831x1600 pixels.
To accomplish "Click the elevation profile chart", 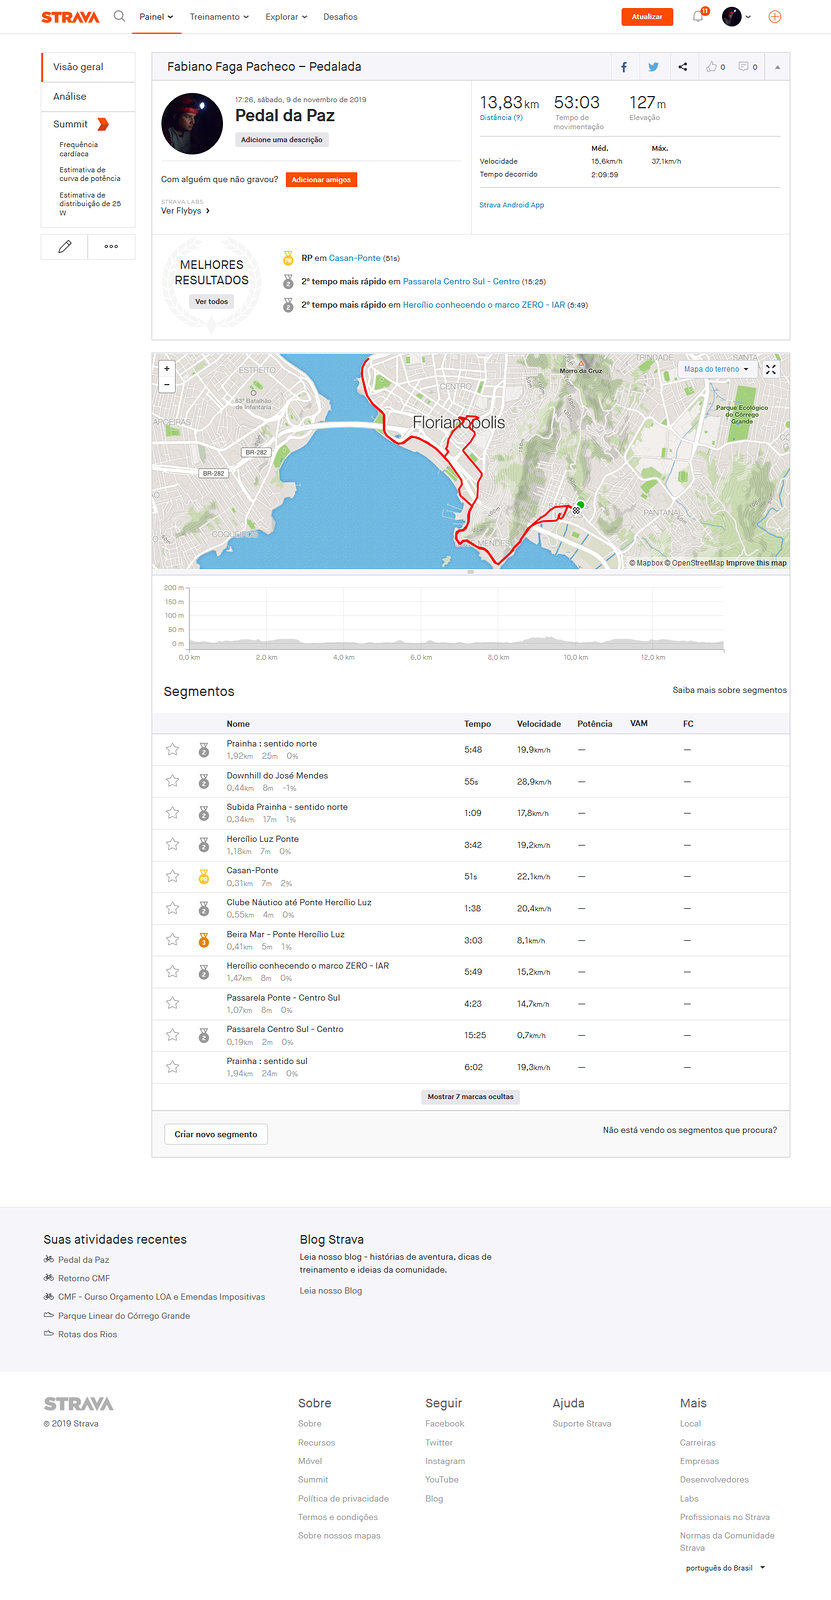I will (456, 618).
